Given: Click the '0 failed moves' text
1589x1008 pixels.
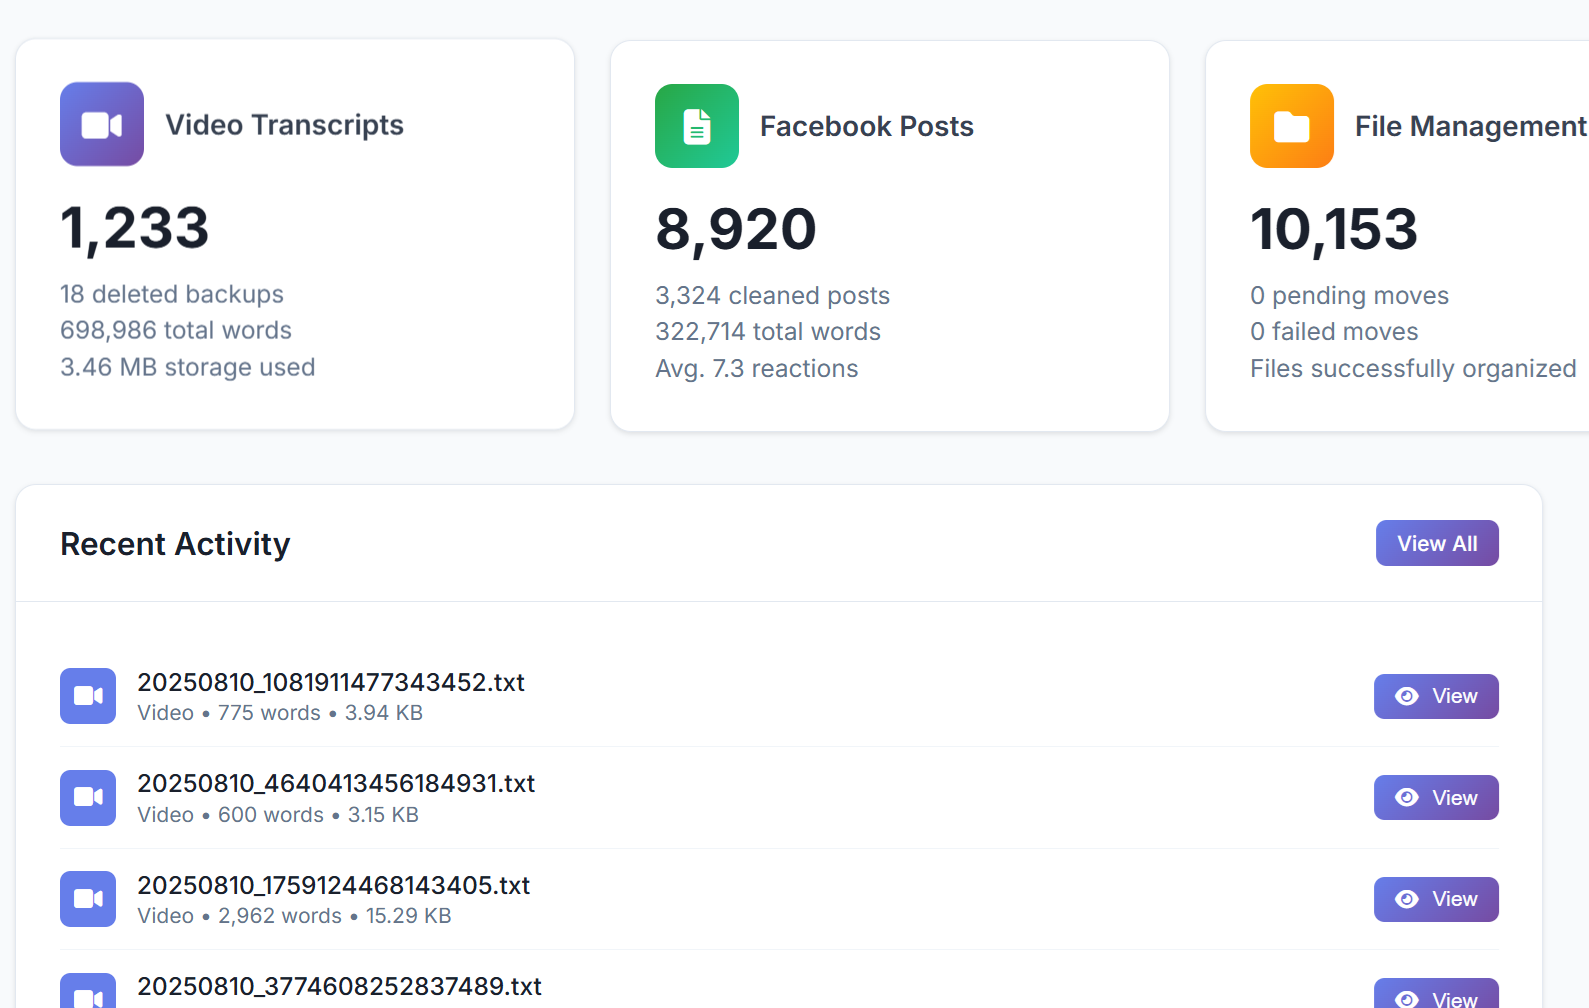Looking at the screenshot, I should 1334,332.
